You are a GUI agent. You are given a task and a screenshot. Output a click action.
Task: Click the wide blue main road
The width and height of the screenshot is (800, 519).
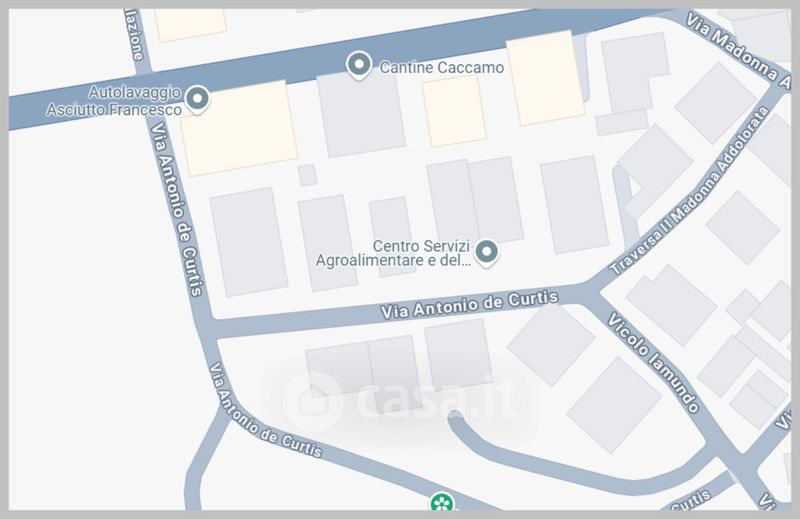(x=327, y=64)
